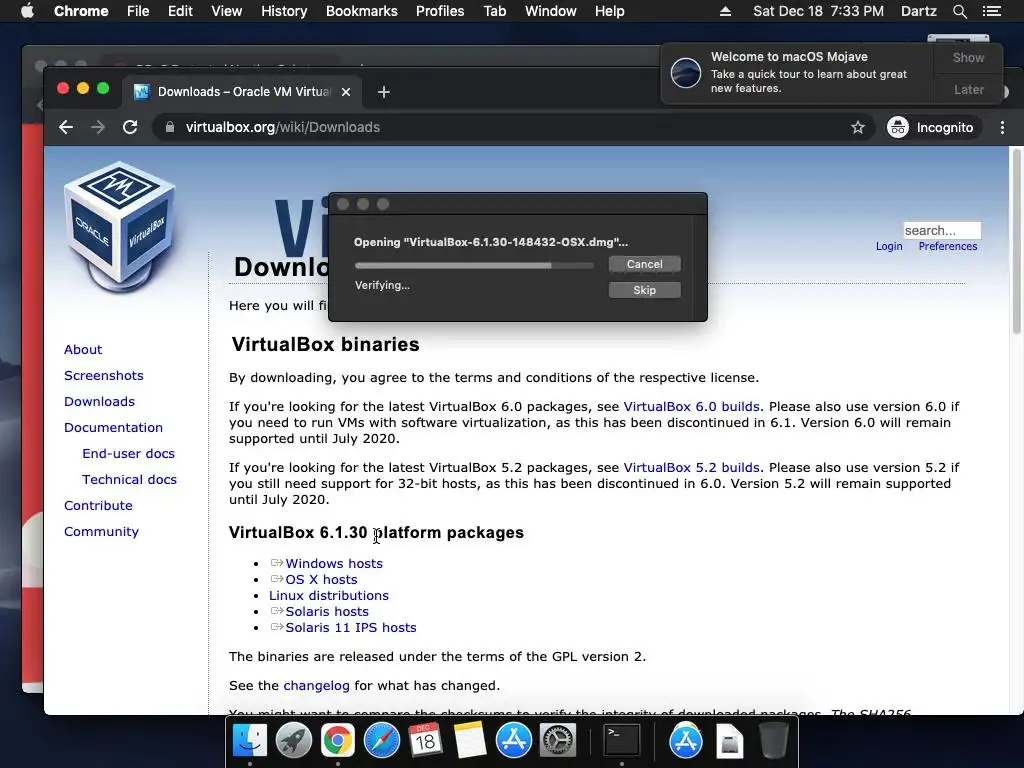
Task: Skip verifying the disk image
Action: point(645,290)
